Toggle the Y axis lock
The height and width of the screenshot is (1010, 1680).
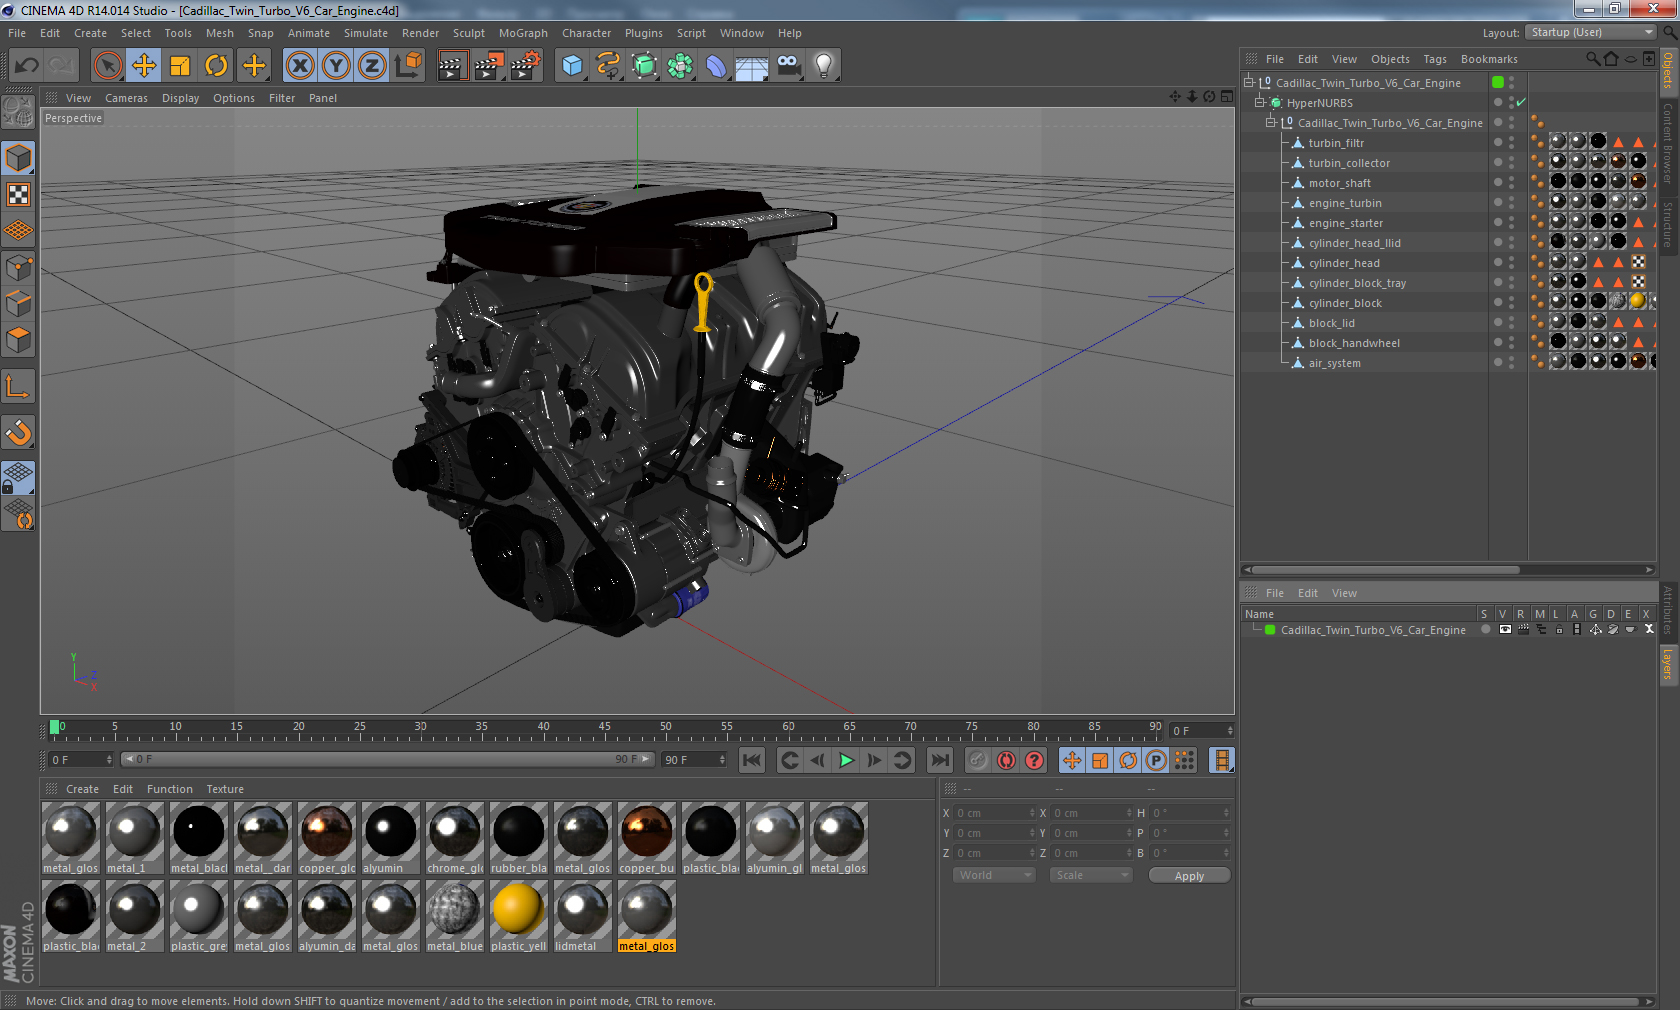tap(336, 66)
